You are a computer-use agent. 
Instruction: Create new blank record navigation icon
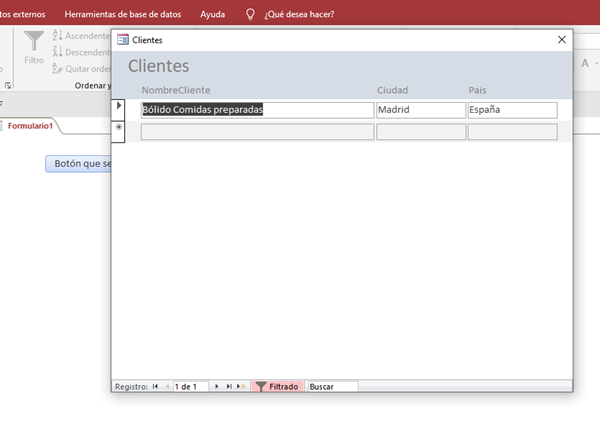241,386
